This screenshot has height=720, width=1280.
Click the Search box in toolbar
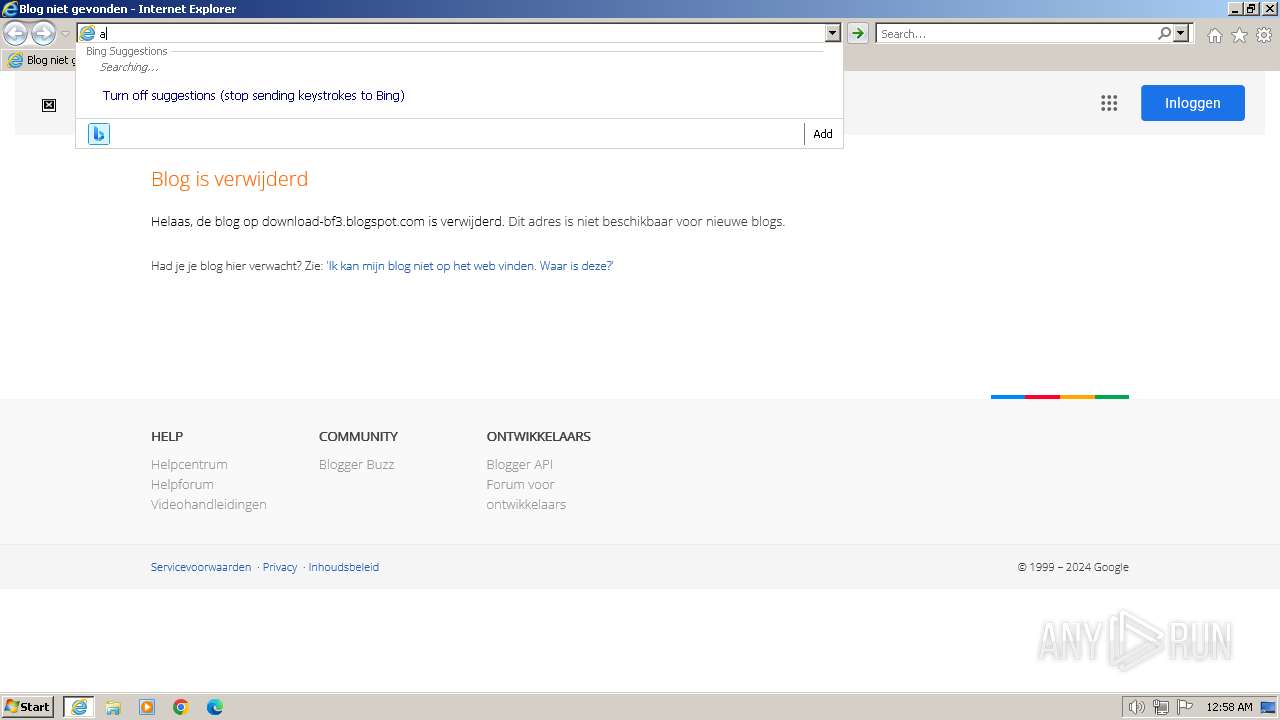click(1016, 33)
